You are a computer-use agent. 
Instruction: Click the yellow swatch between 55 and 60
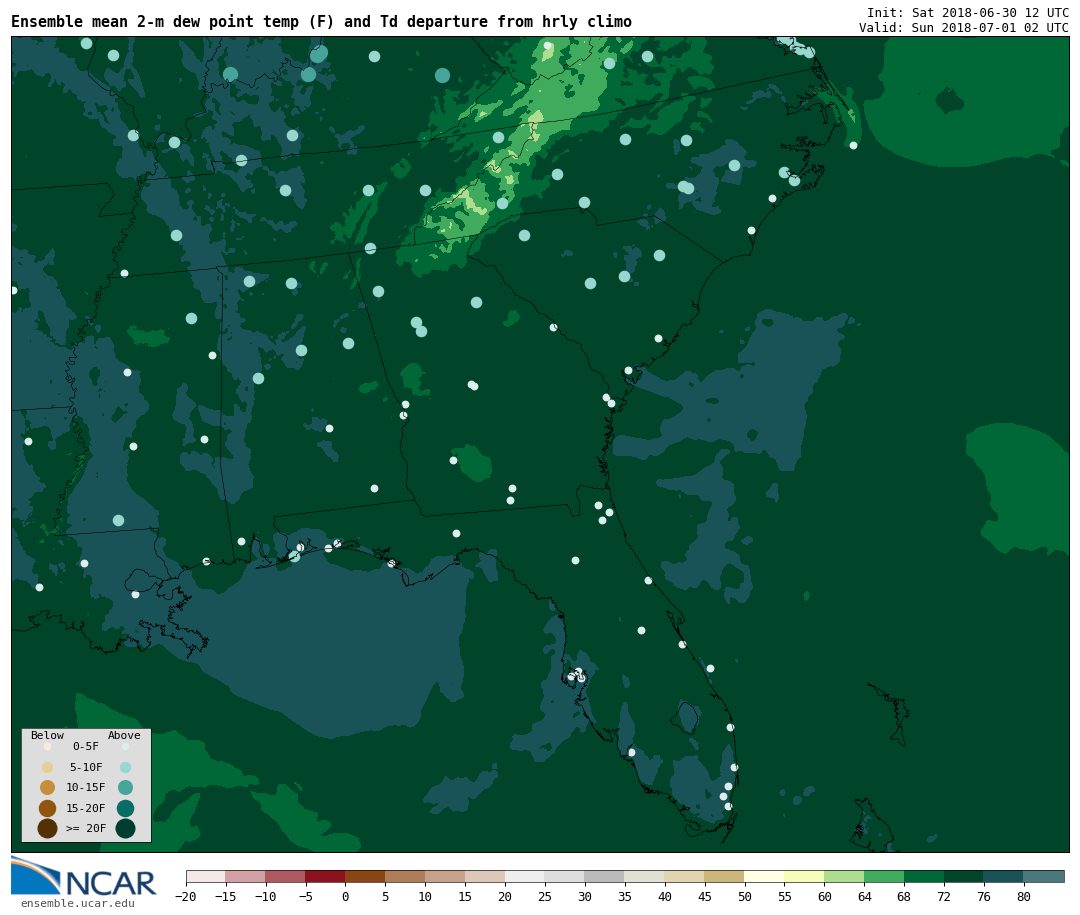805,877
